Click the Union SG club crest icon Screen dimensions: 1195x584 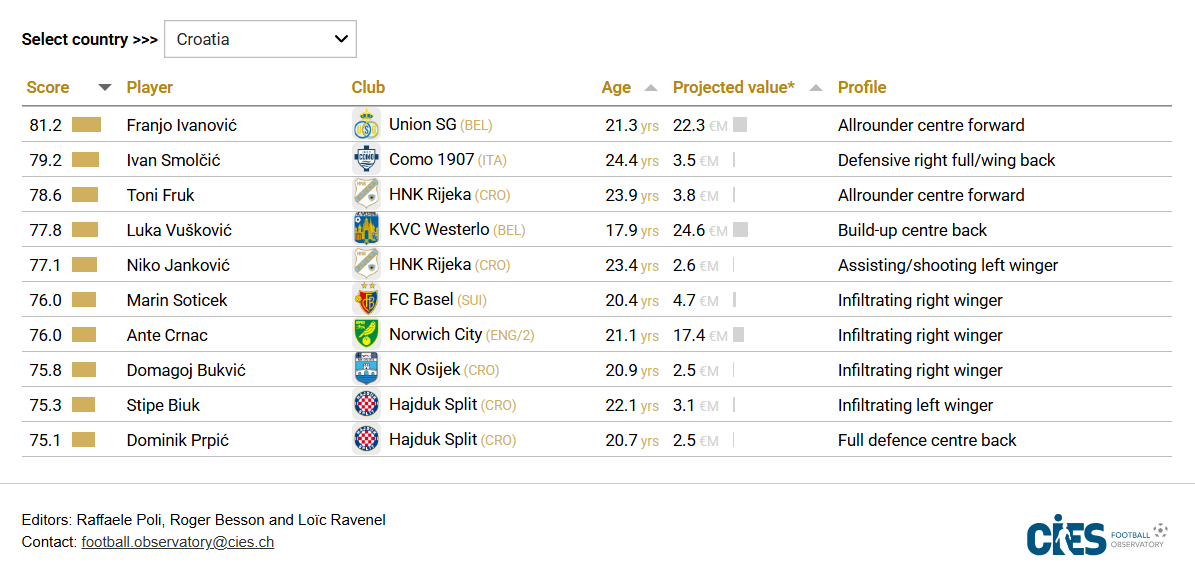(x=366, y=125)
